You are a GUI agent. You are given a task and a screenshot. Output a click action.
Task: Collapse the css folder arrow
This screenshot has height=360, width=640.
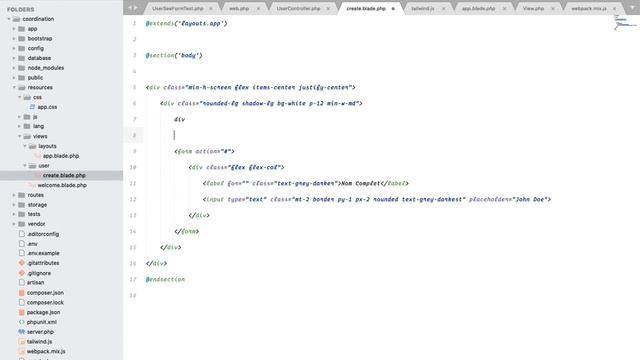pyautogui.click(x=19, y=97)
